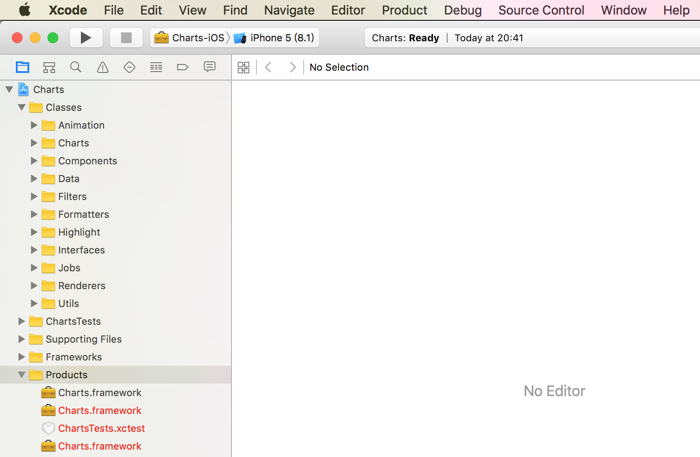Expand the Supporting Files triangle

[21, 339]
